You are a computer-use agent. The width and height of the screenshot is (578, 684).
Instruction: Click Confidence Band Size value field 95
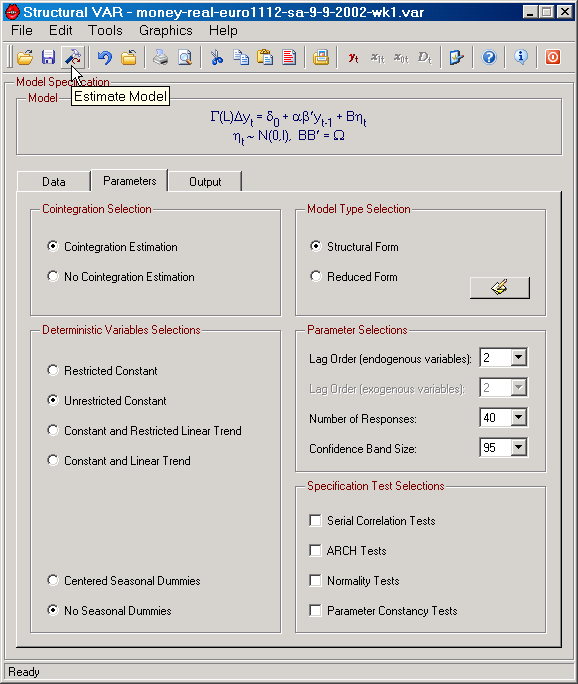coord(496,448)
